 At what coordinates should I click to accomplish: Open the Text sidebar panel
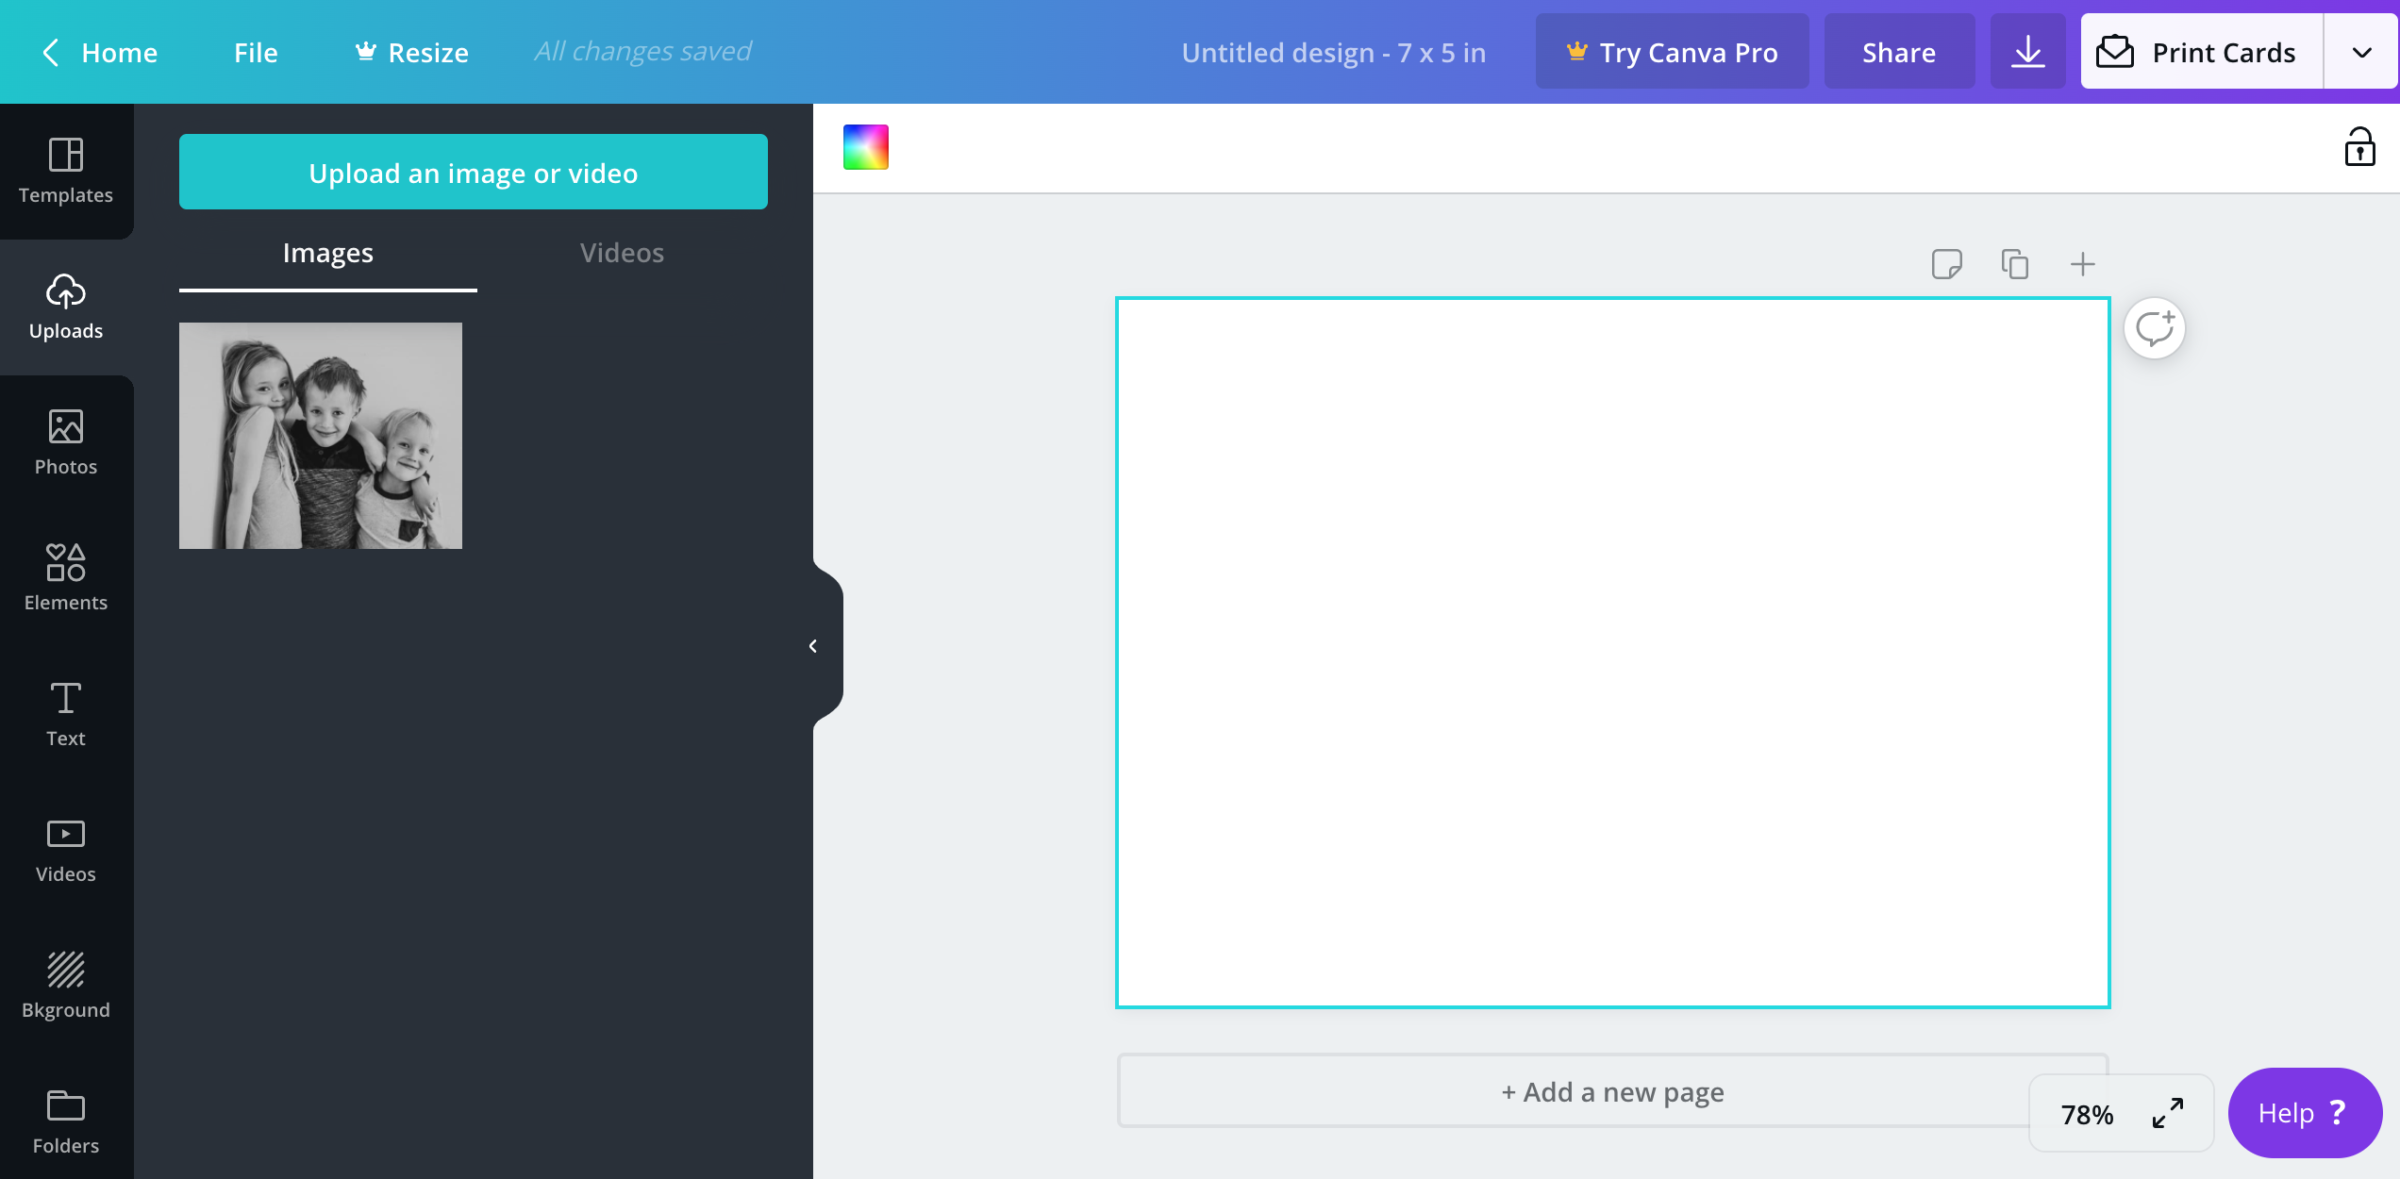coord(66,714)
